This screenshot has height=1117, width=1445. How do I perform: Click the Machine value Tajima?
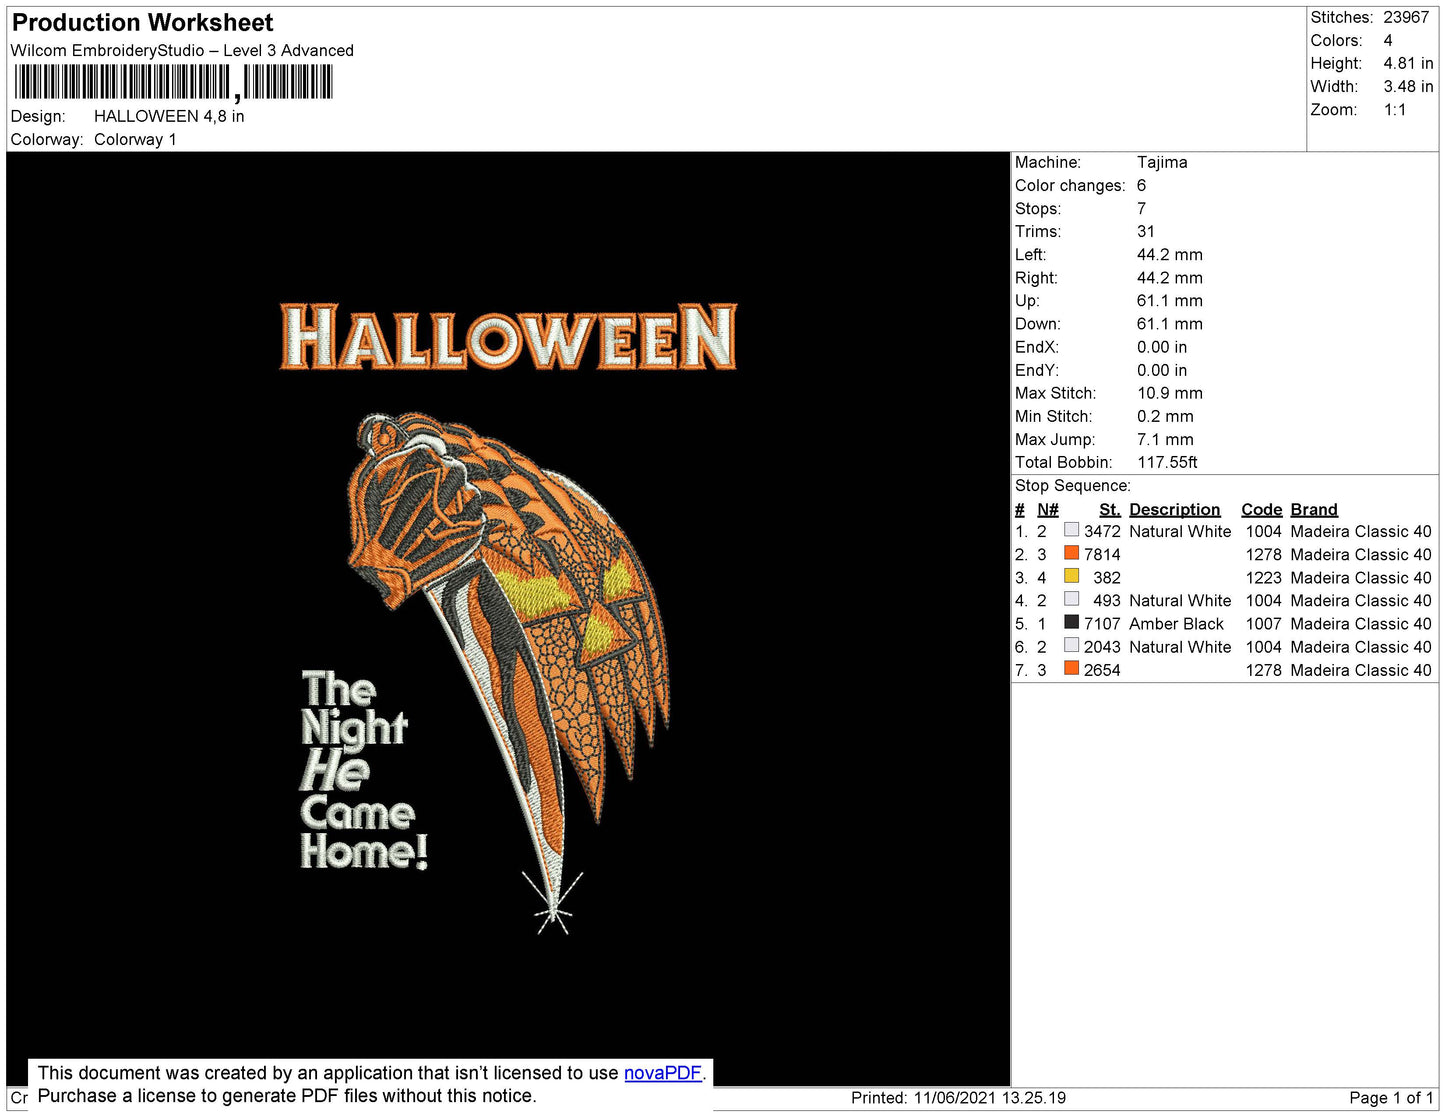pos(1162,162)
